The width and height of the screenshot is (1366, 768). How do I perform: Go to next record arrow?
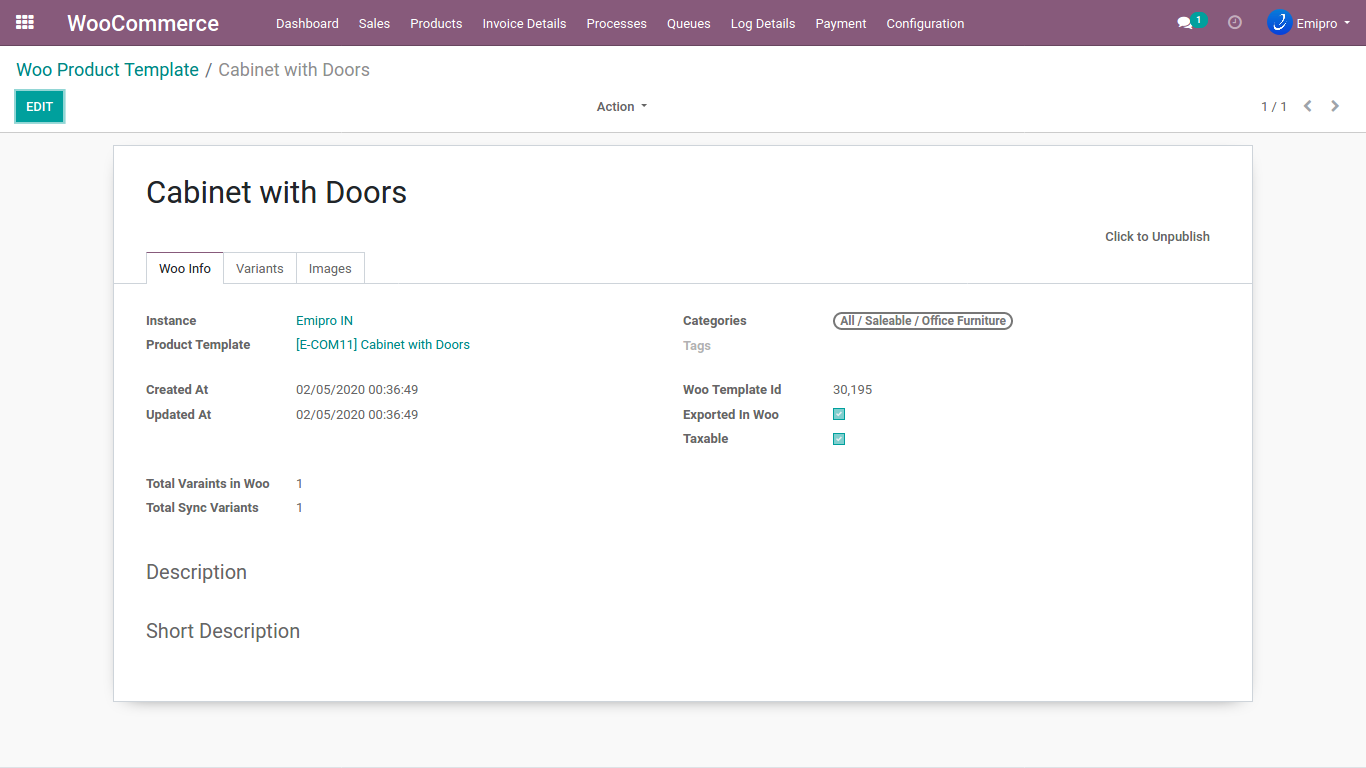click(1335, 106)
